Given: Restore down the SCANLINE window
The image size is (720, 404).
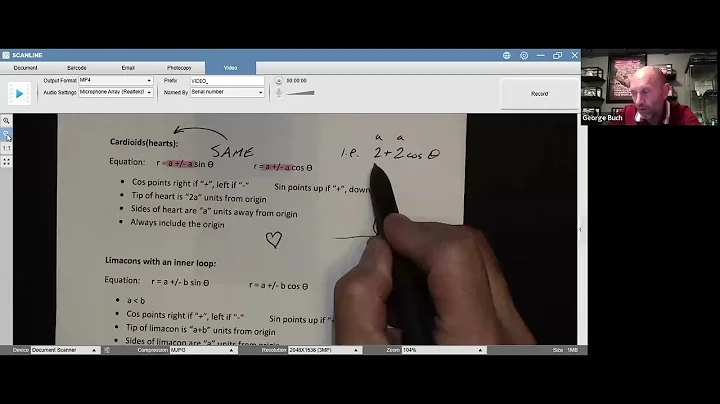Looking at the screenshot, I should (557, 55).
